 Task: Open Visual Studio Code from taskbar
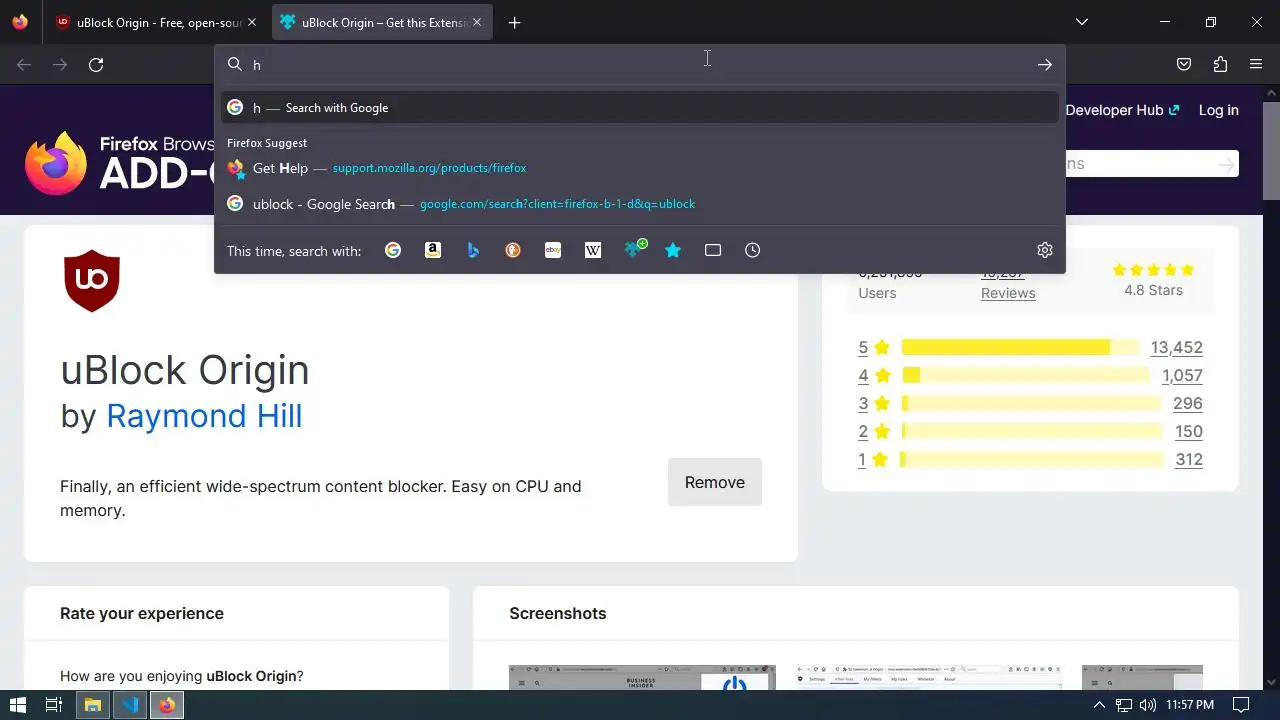[x=130, y=705]
